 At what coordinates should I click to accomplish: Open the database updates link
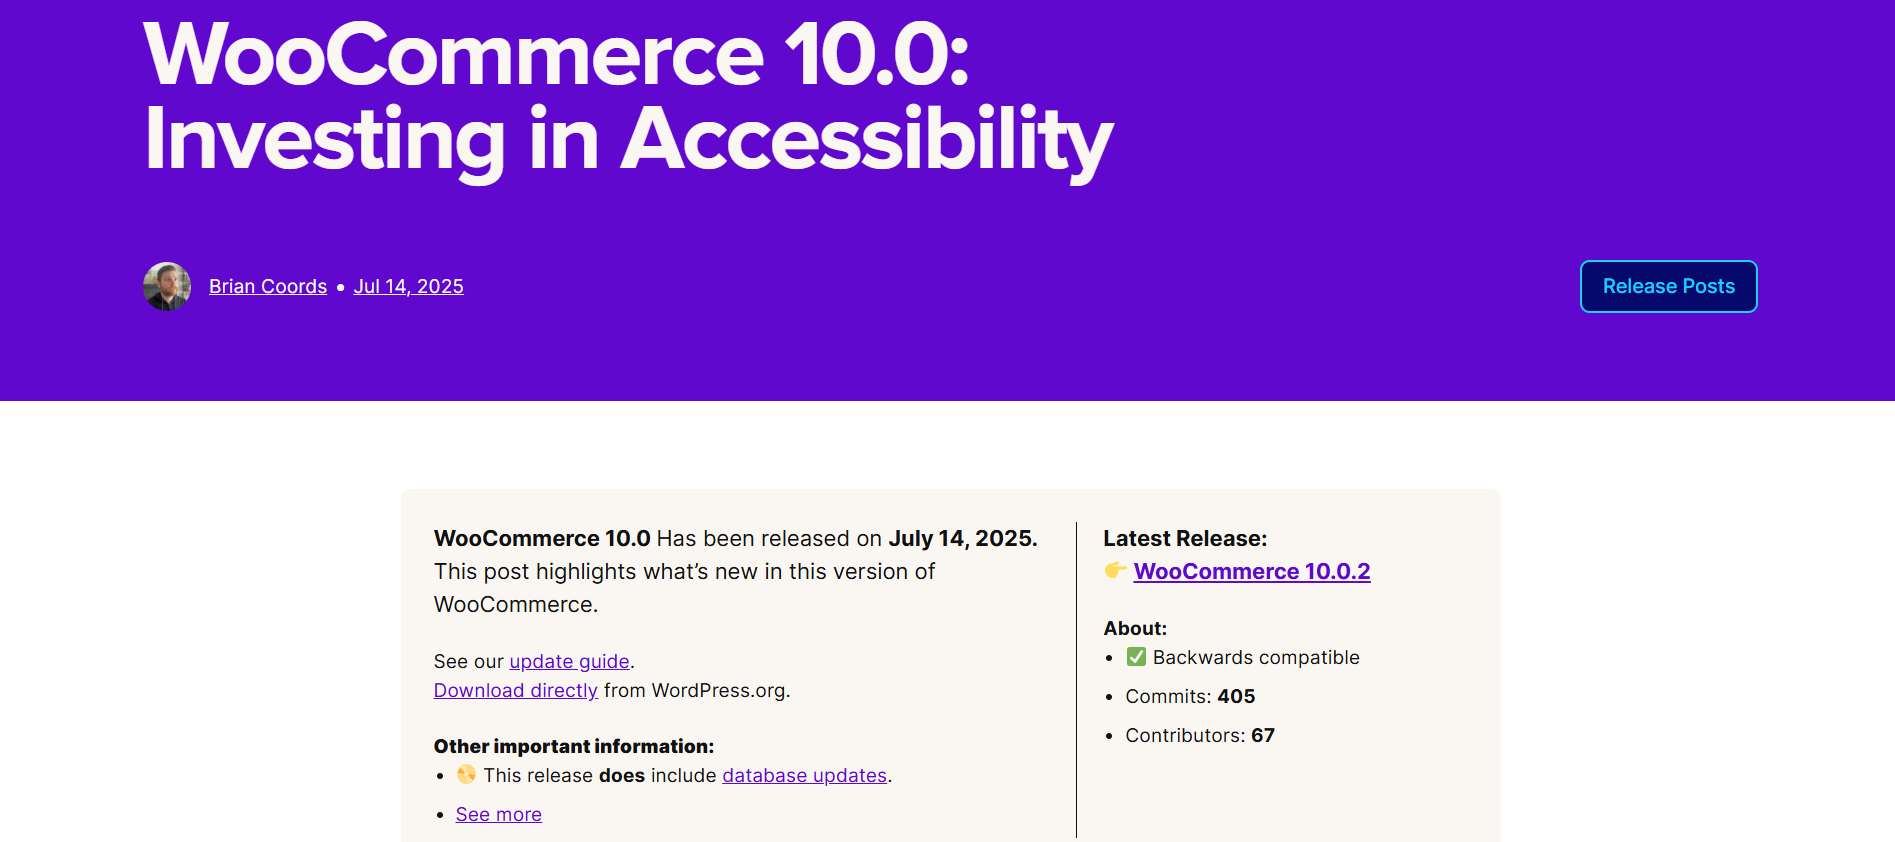[x=804, y=776]
